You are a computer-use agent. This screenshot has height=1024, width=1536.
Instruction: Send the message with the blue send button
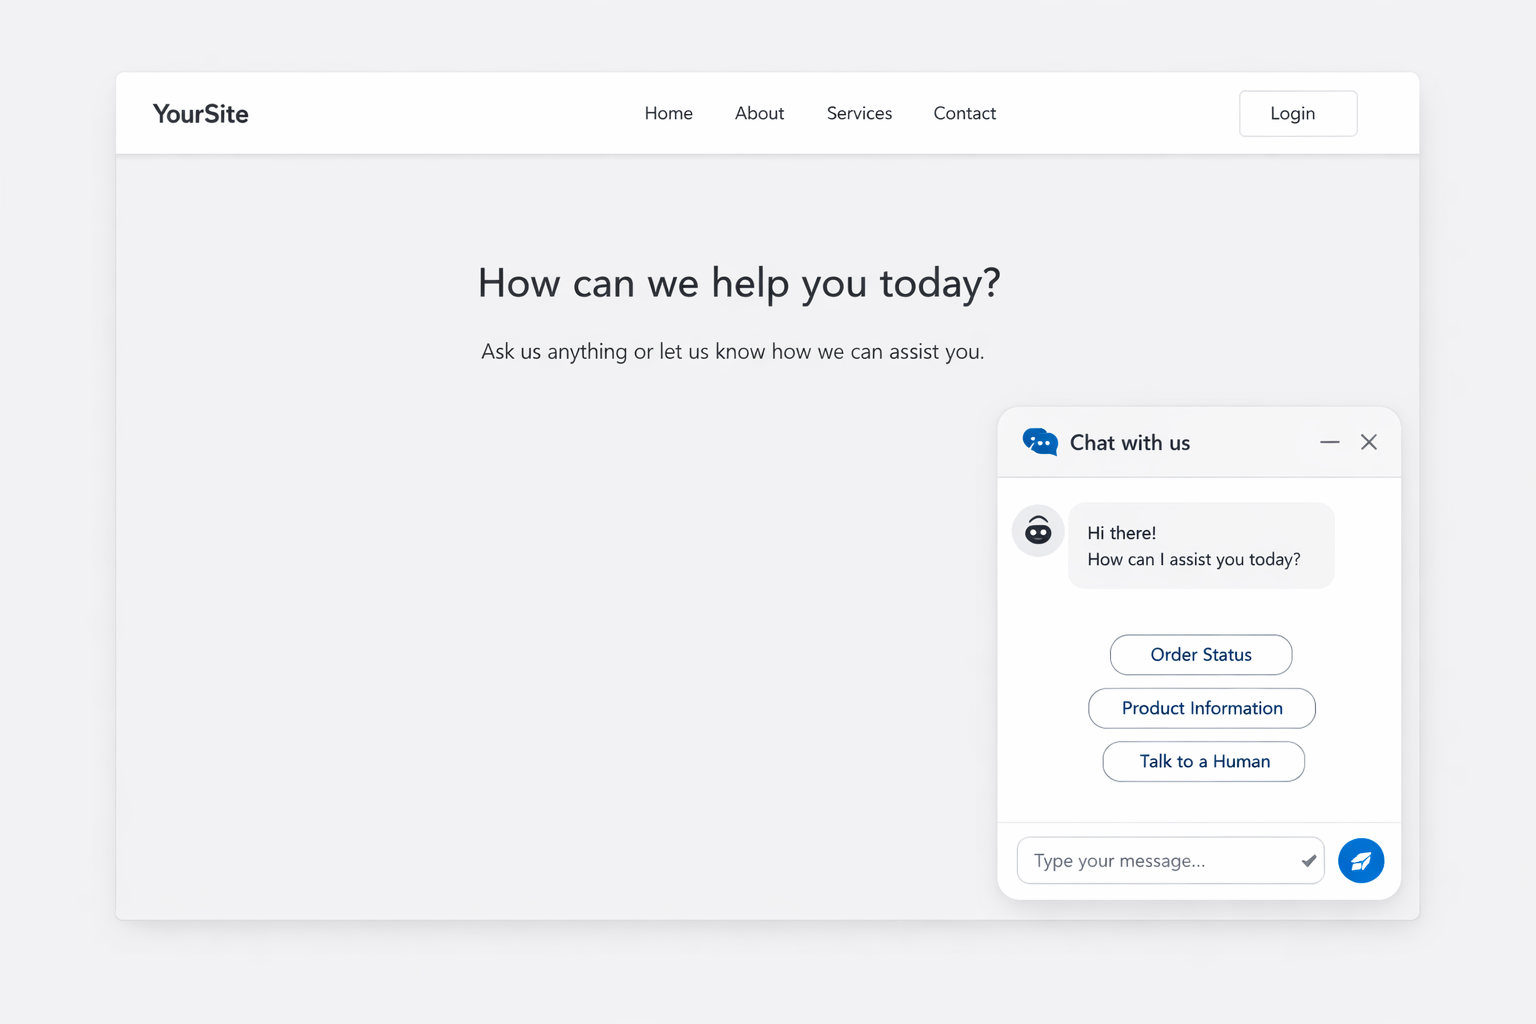pyautogui.click(x=1360, y=860)
